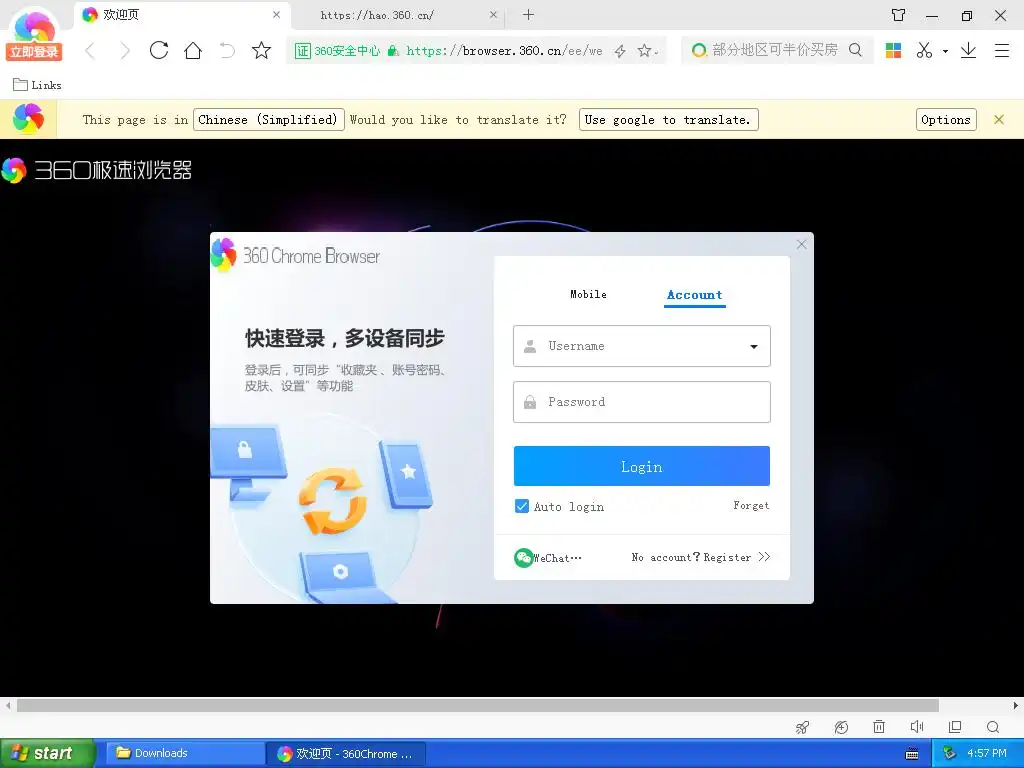Close the 欢迎页 tab
This screenshot has height=768, width=1024.
276,14
